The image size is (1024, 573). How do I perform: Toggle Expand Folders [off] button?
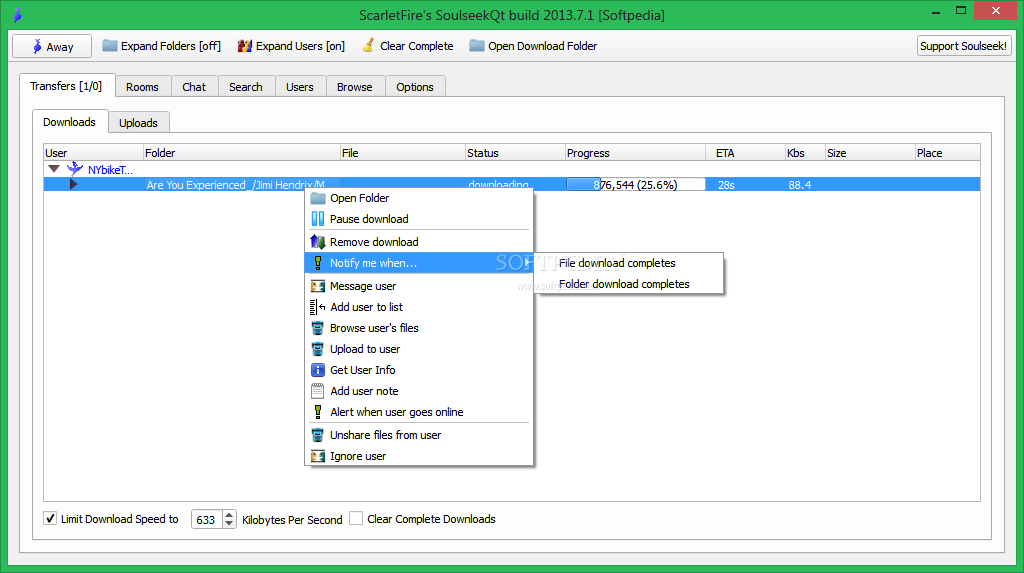coord(162,46)
